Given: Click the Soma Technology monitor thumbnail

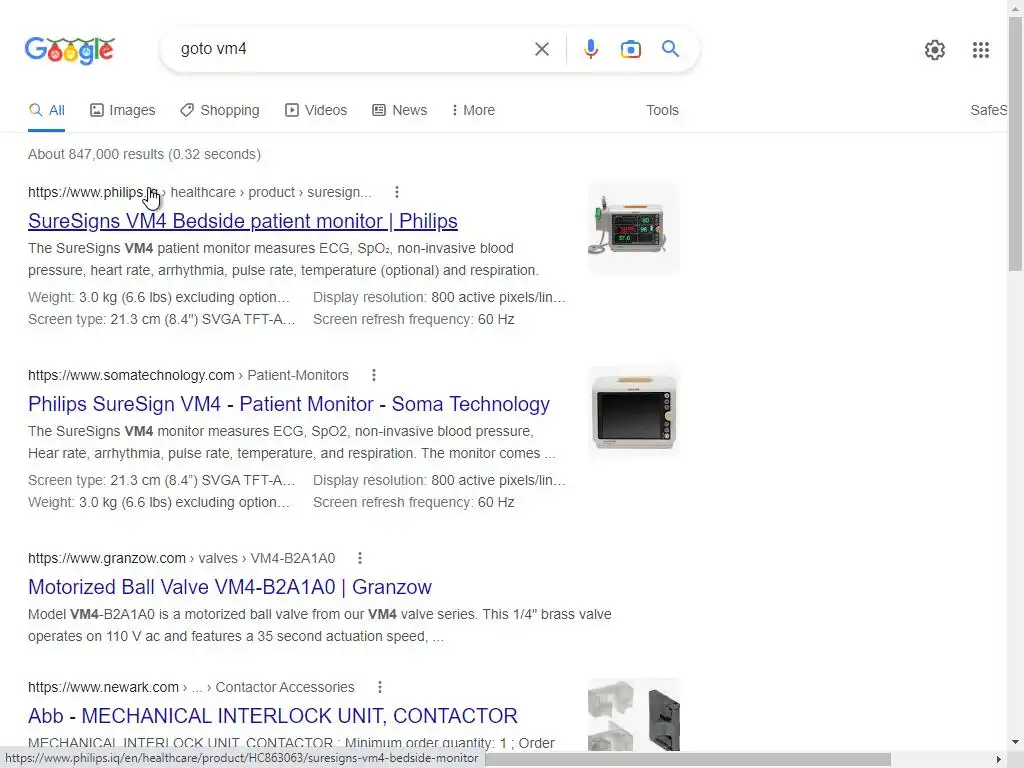Looking at the screenshot, I should 633,411.
